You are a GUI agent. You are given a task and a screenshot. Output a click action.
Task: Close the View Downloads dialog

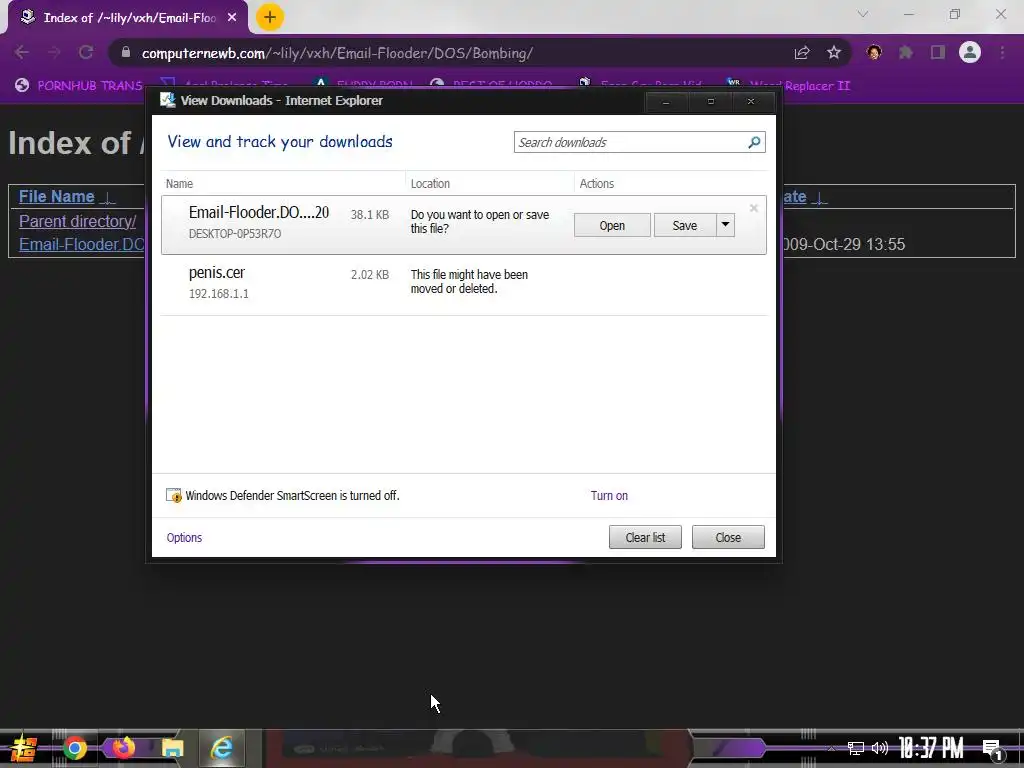tap(728, 537)
